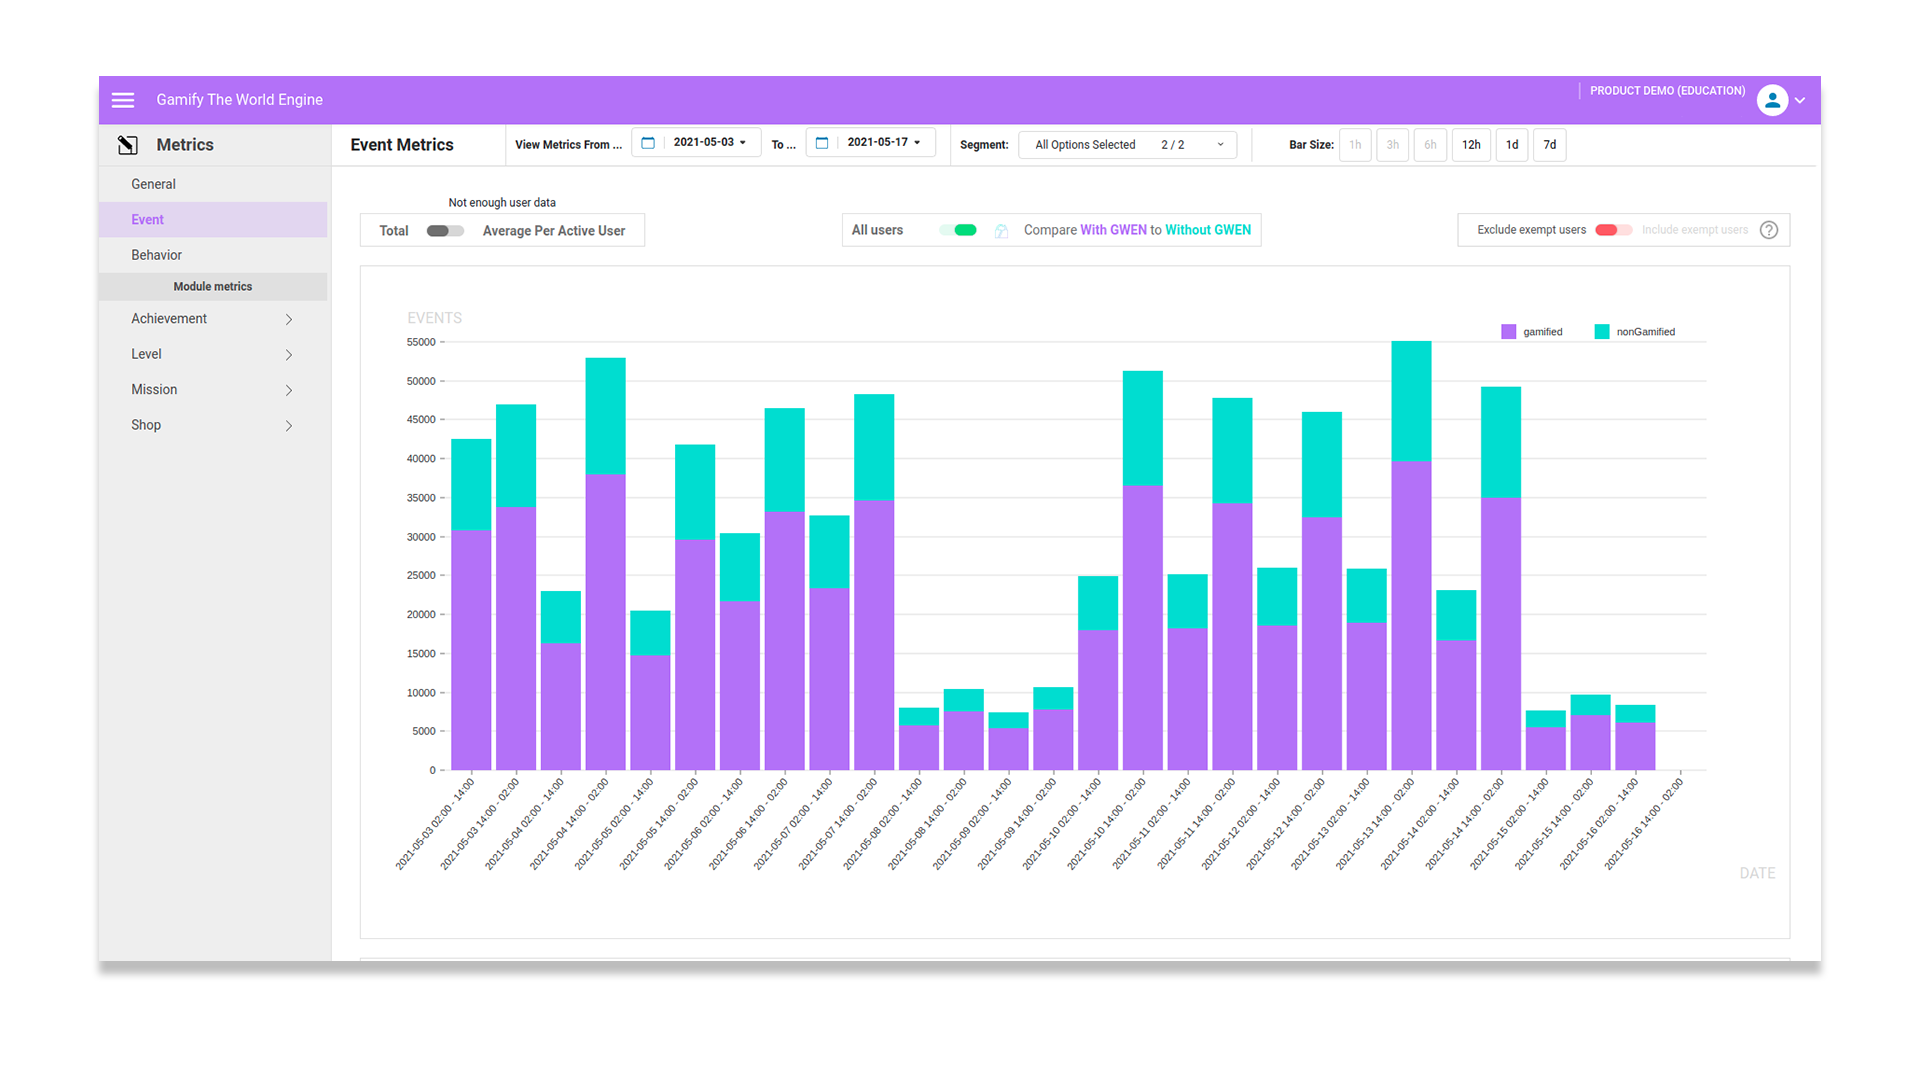This screenshot has width=1920, height=1080.
Task: Click the Without GWEN label
Action: pyautogui.click(x=1208, y=230)
